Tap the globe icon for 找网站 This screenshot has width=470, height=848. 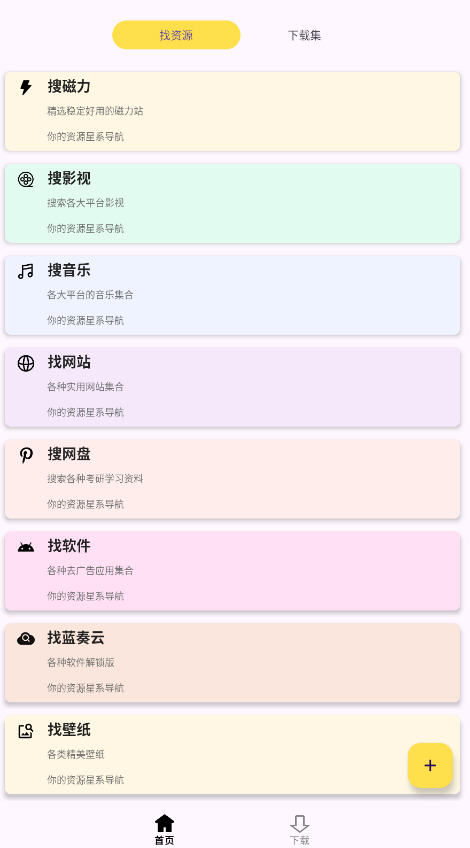pos(25,363)
